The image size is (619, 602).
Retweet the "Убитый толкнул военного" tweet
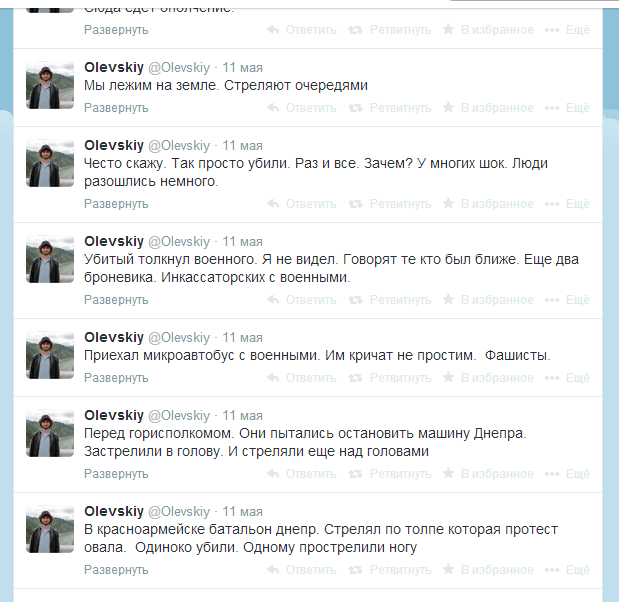[390, 300]
